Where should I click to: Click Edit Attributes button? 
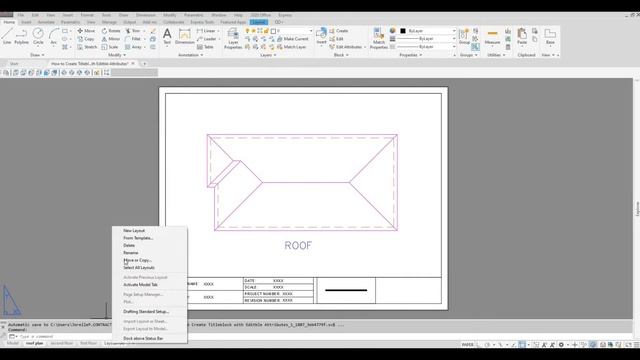click(346, 47)
